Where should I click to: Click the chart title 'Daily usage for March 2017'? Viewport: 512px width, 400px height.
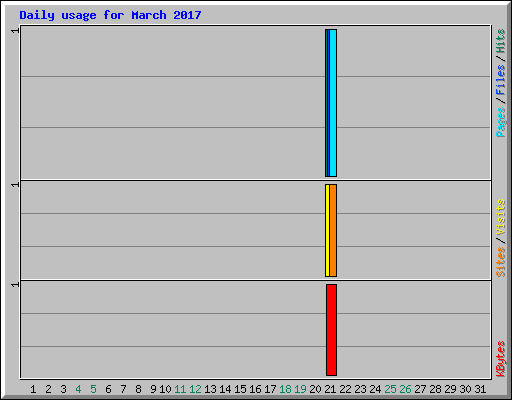coord(110,15)
